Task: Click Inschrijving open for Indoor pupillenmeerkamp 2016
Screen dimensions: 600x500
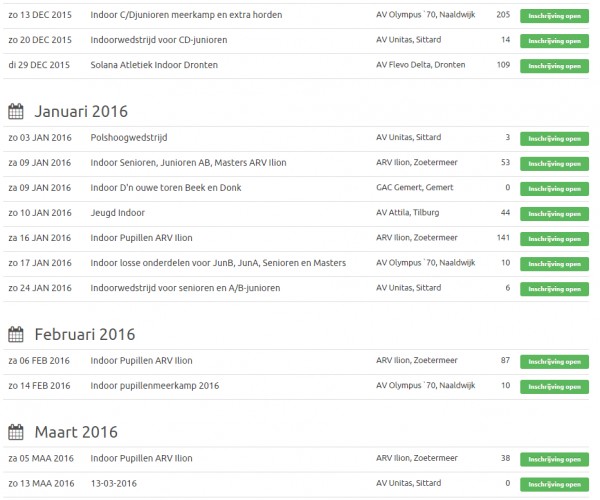Action: click(553, 386)
